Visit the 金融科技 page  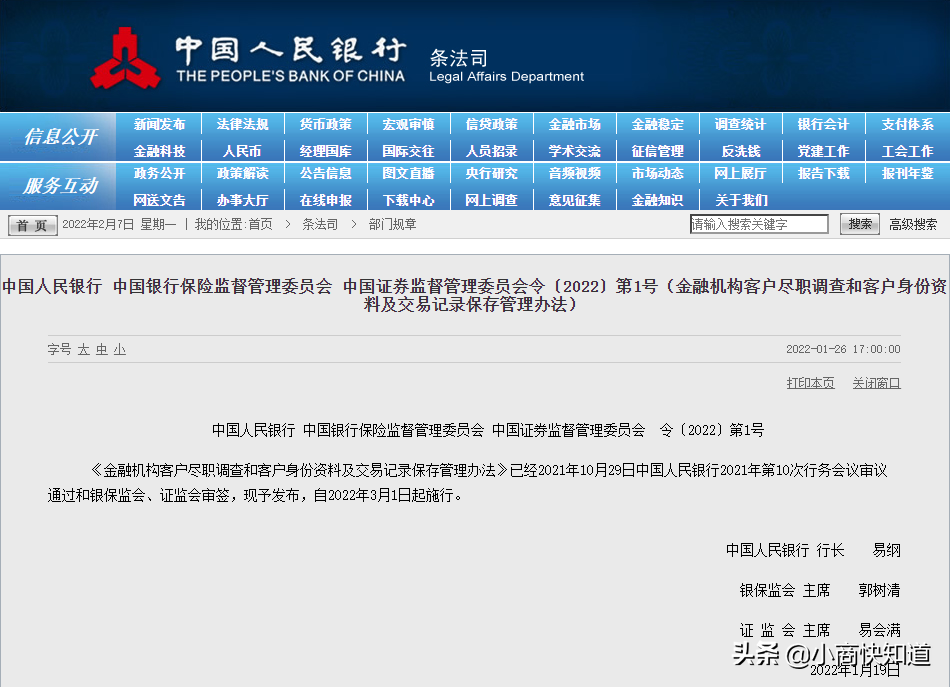[x=159, y=151]
